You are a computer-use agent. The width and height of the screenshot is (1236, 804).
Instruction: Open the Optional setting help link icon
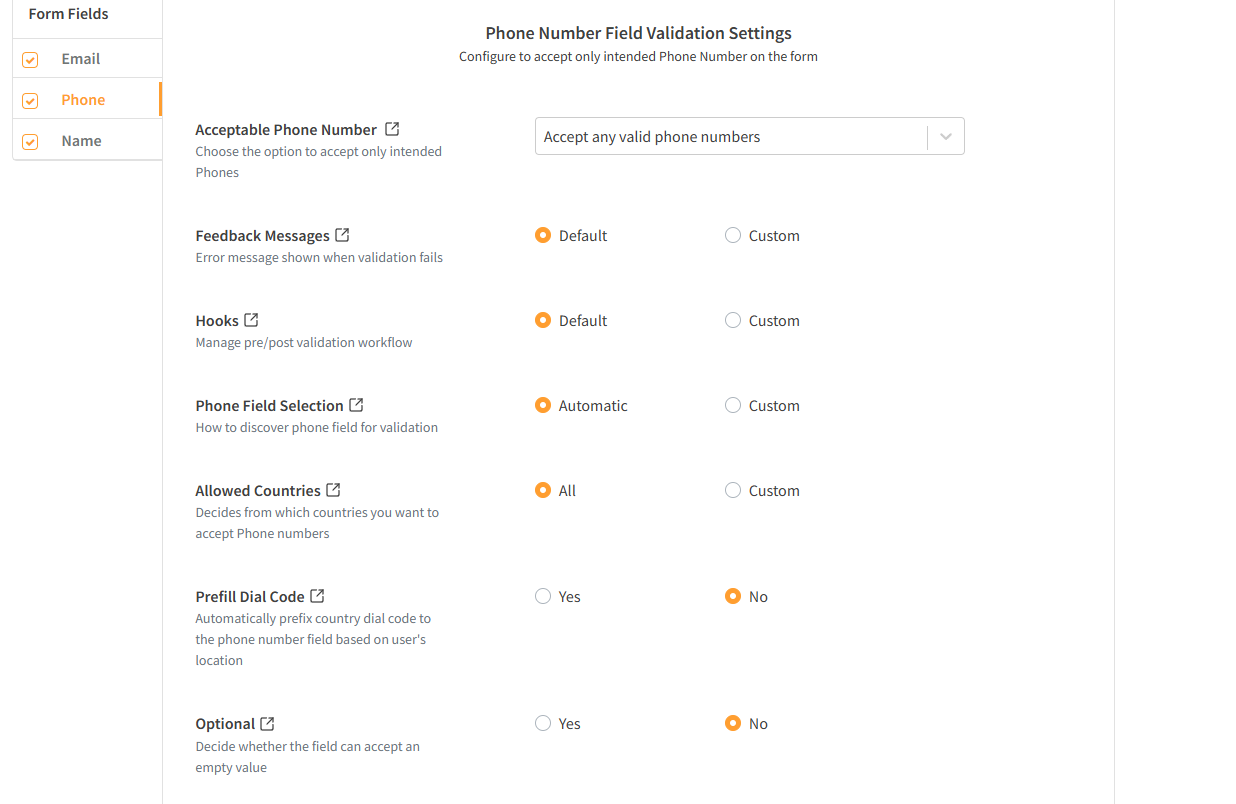tap(269, 722)
